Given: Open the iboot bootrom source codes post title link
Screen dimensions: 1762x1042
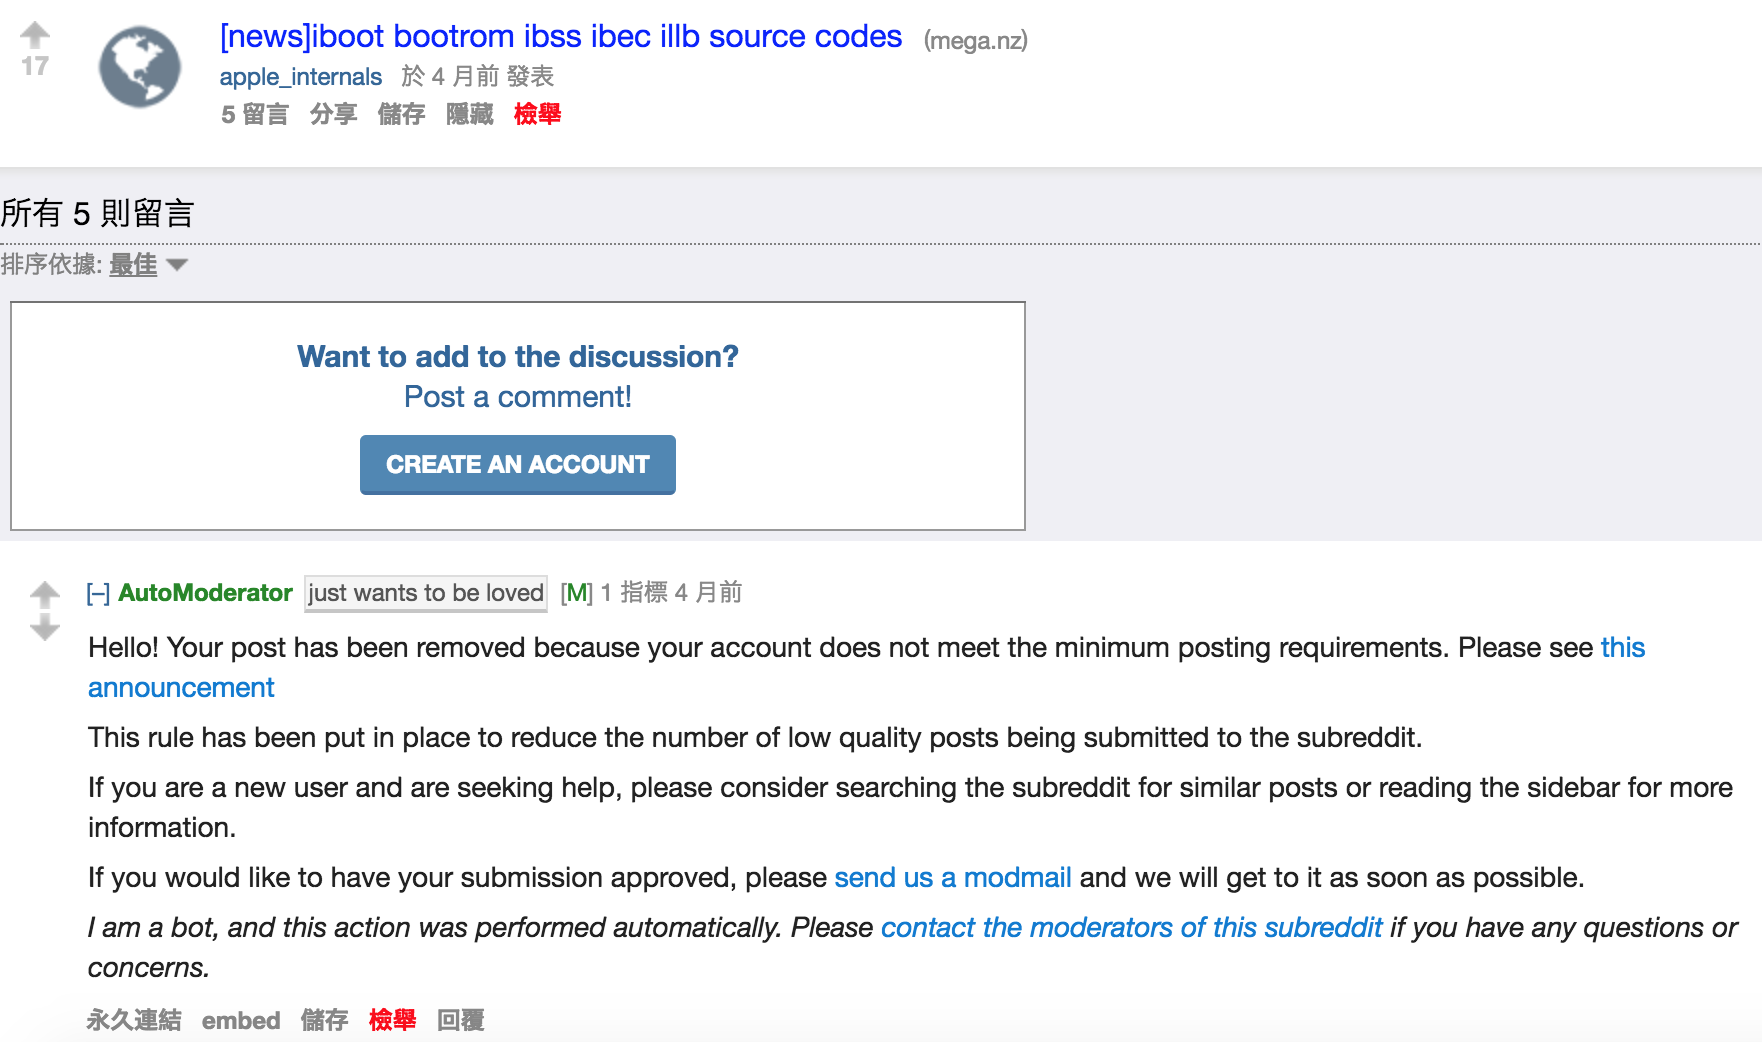Looking at the screenshot, I should (x=561, y=37).
